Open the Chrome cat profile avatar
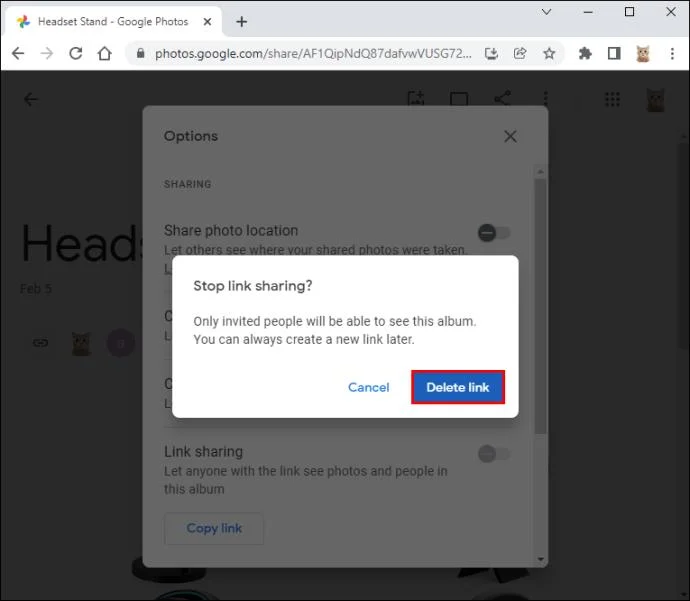Screen dimensions: 690x601 (643, 54)
